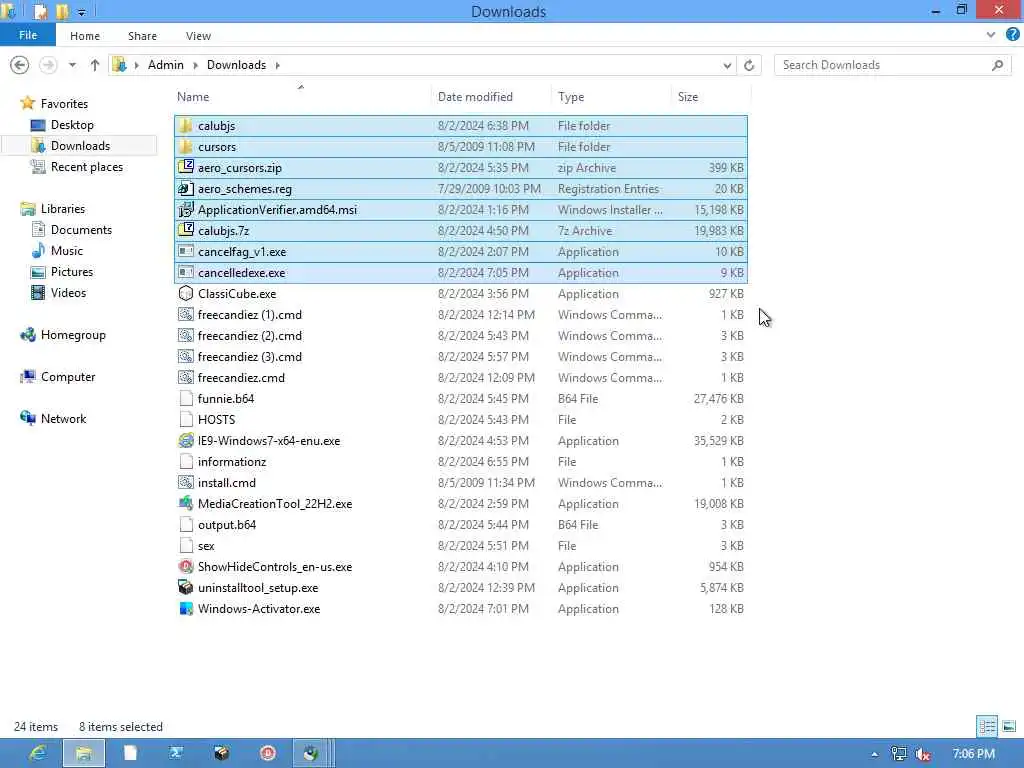Select the HOSTS file name
Screen dimensions: 1024x768
(216, 420)
